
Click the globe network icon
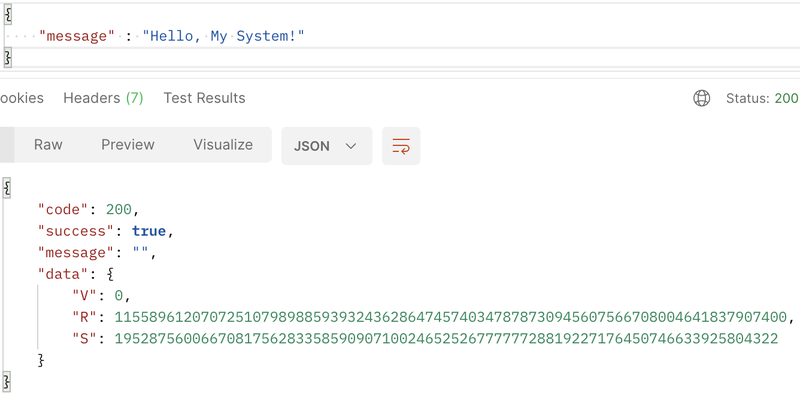point(702,98)
